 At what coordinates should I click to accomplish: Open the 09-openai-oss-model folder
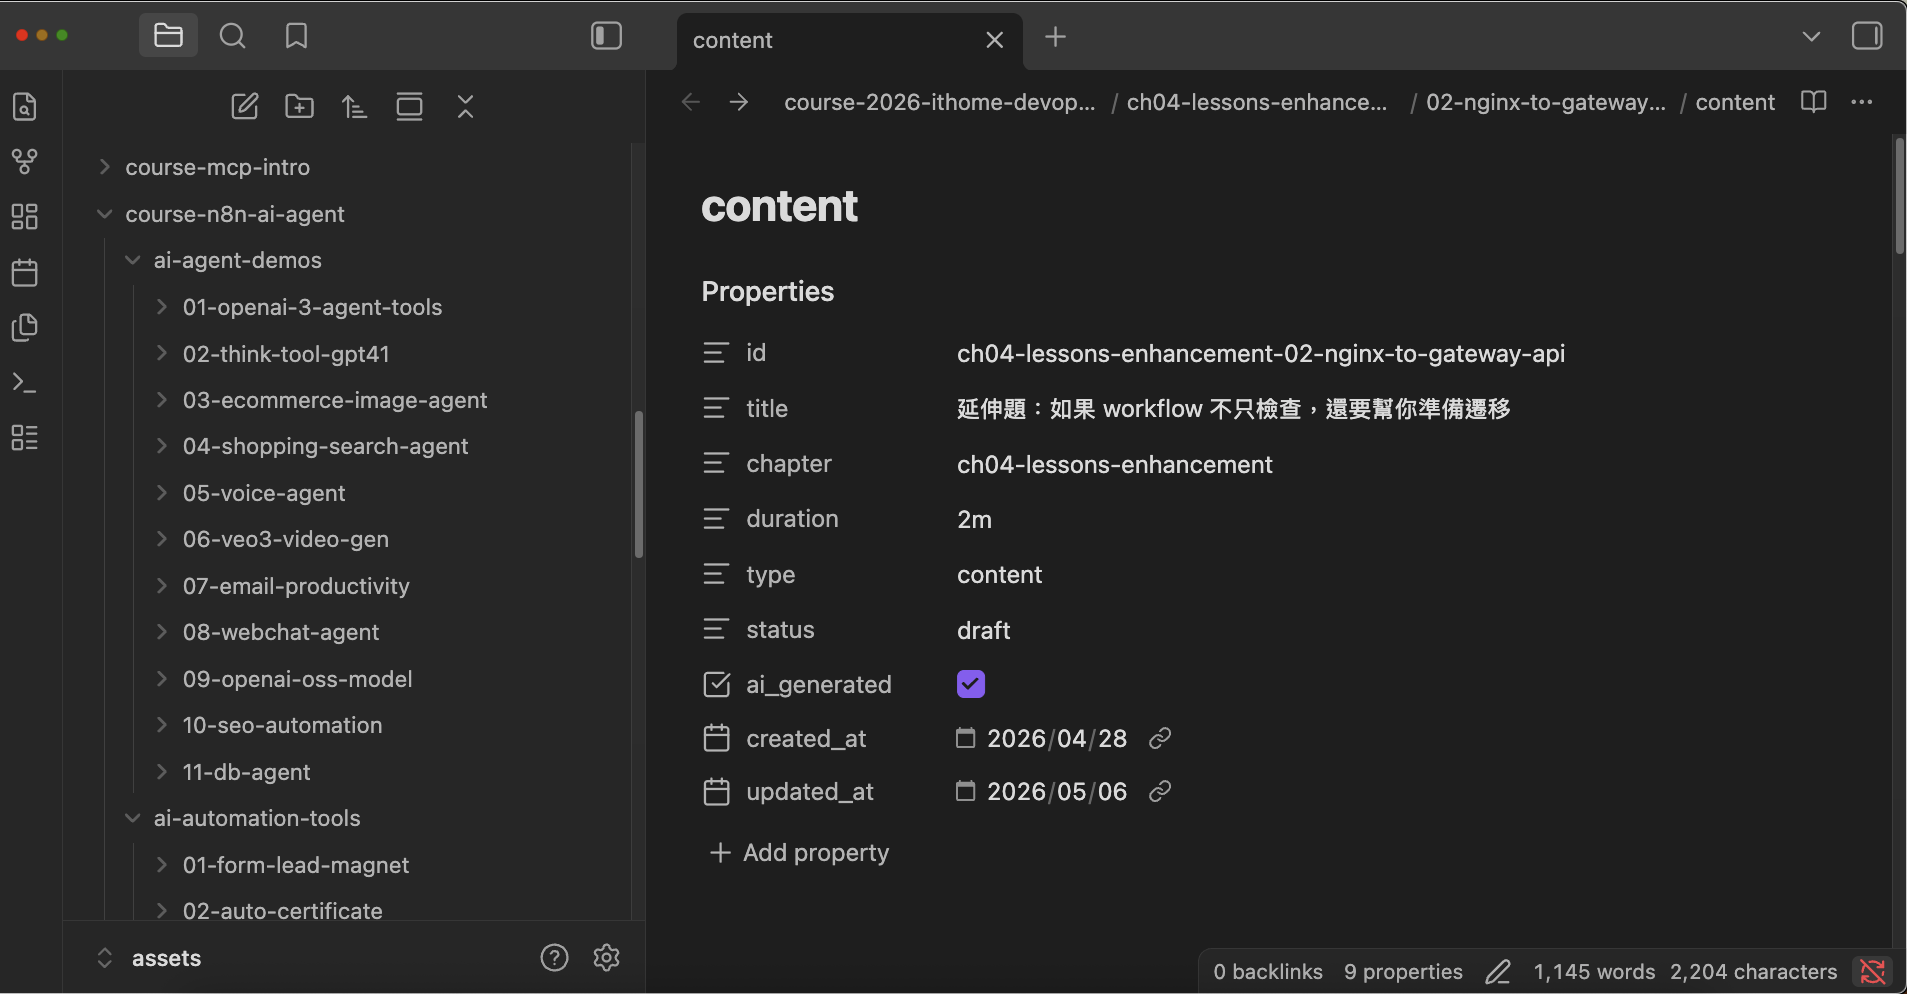[297, 679]
